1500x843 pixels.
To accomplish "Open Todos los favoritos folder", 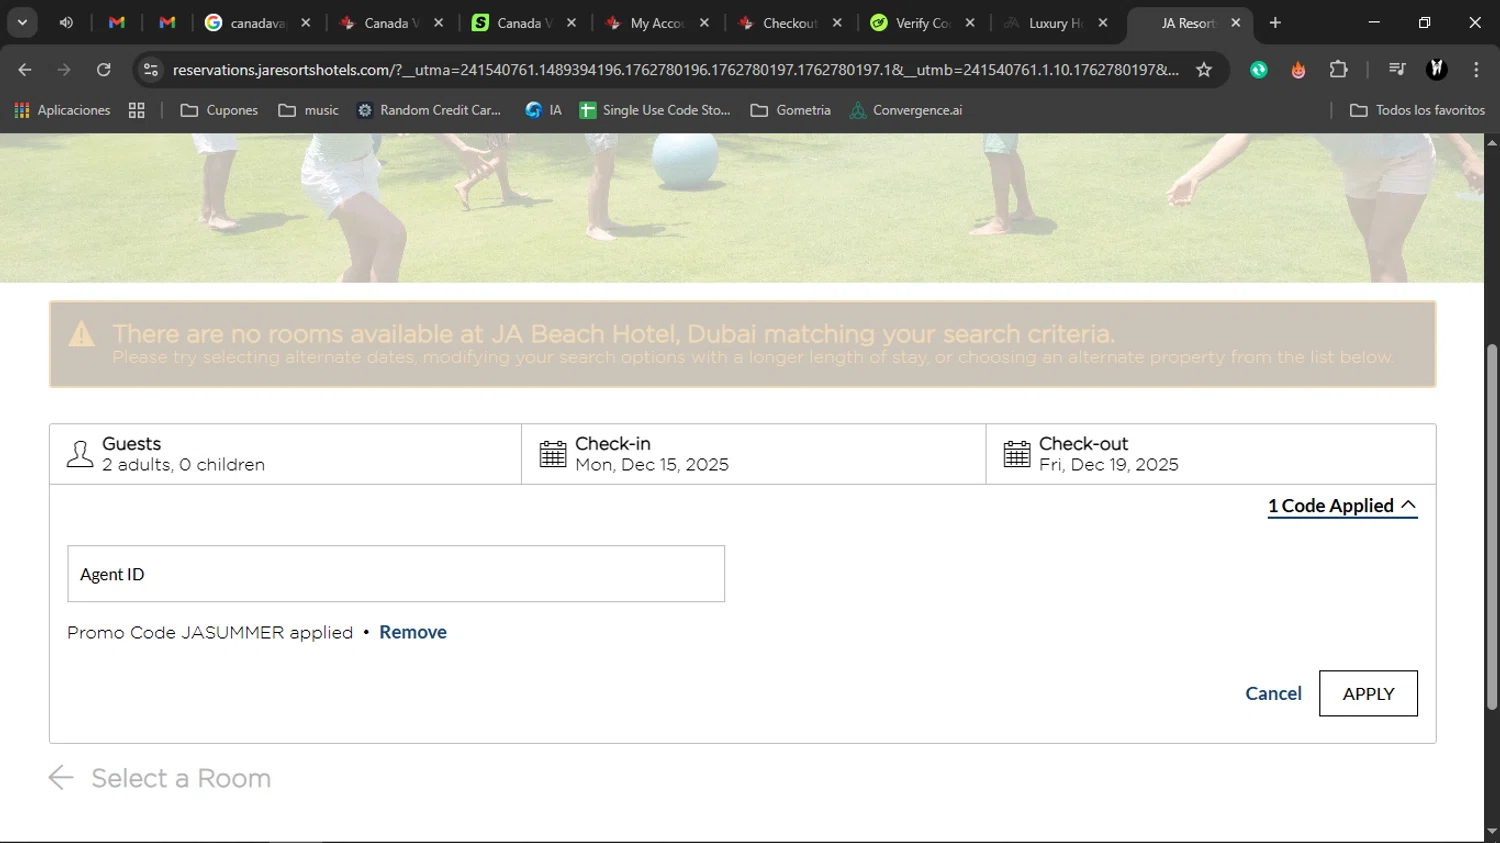I will tap(1417, 110).
